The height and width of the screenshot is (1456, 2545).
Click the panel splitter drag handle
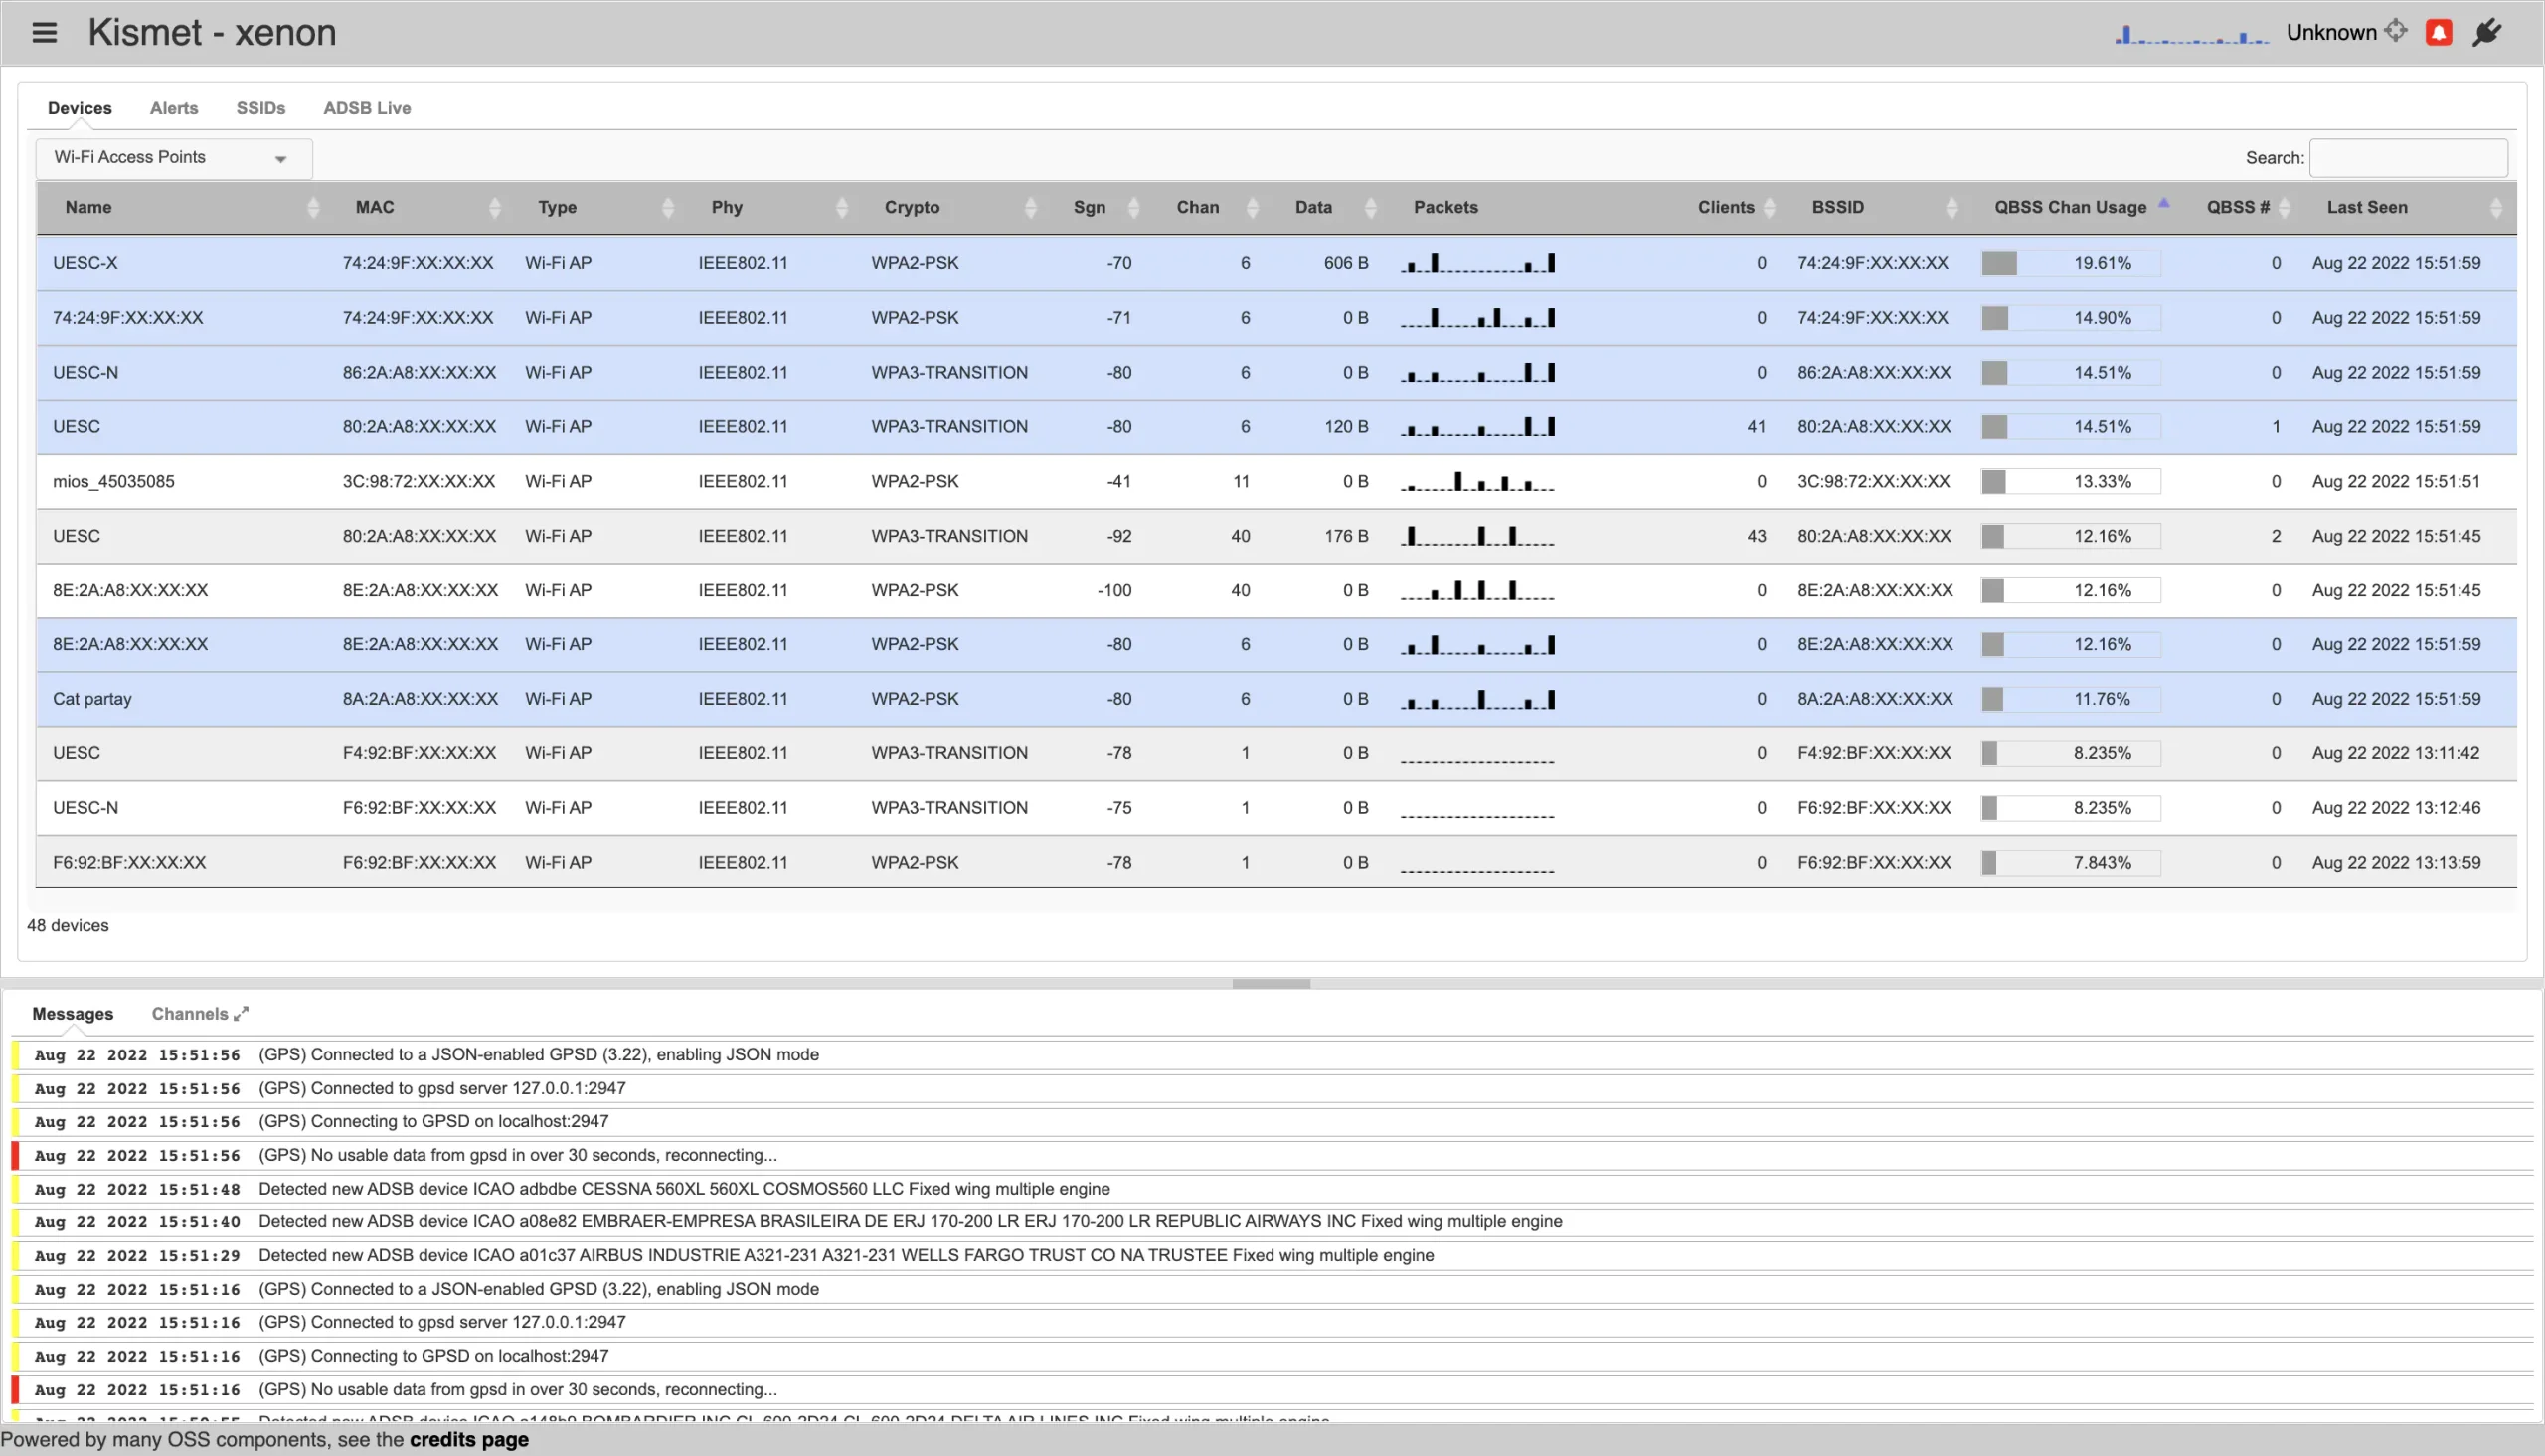[x=1271, y=983]
